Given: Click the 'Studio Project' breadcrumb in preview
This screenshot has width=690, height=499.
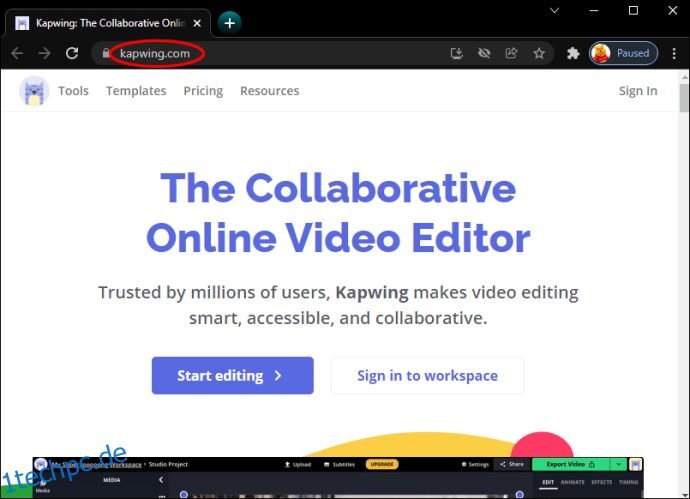Looking at the screenshot, I should pos(168,464).
